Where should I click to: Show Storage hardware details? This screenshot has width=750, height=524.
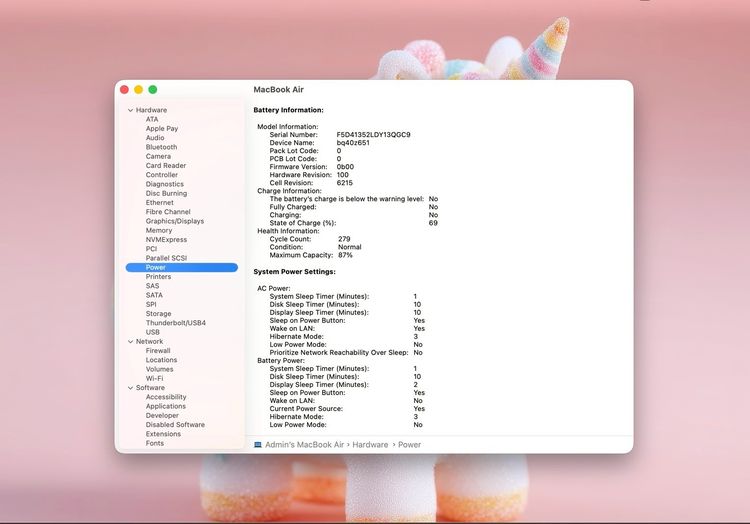(x=158, y=314)
